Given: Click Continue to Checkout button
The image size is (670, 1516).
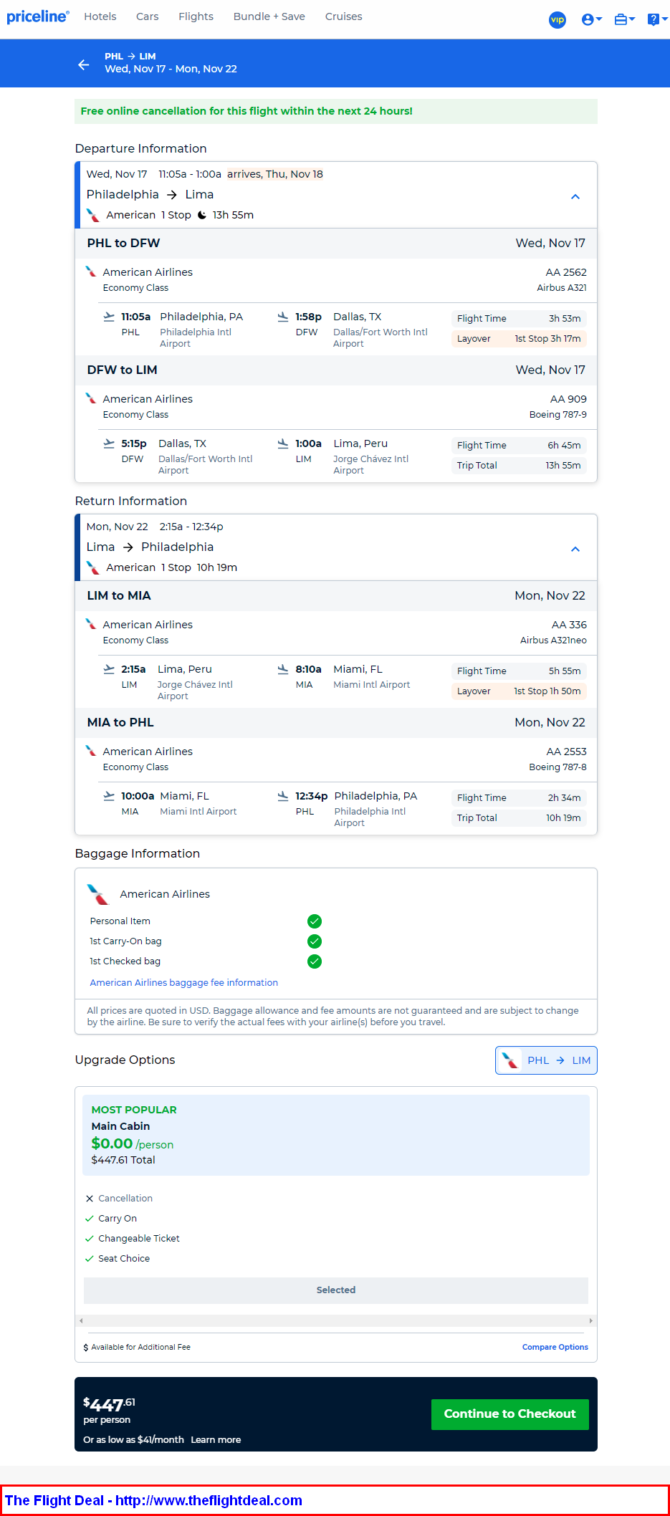Looking at the screenshot, I should point(510,1414).
